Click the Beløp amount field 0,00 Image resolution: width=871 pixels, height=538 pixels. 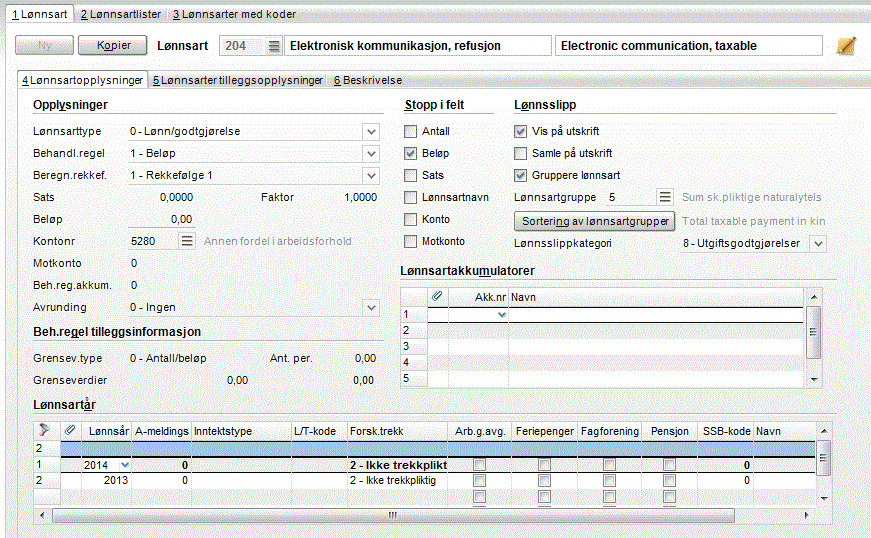coord(161,219)
